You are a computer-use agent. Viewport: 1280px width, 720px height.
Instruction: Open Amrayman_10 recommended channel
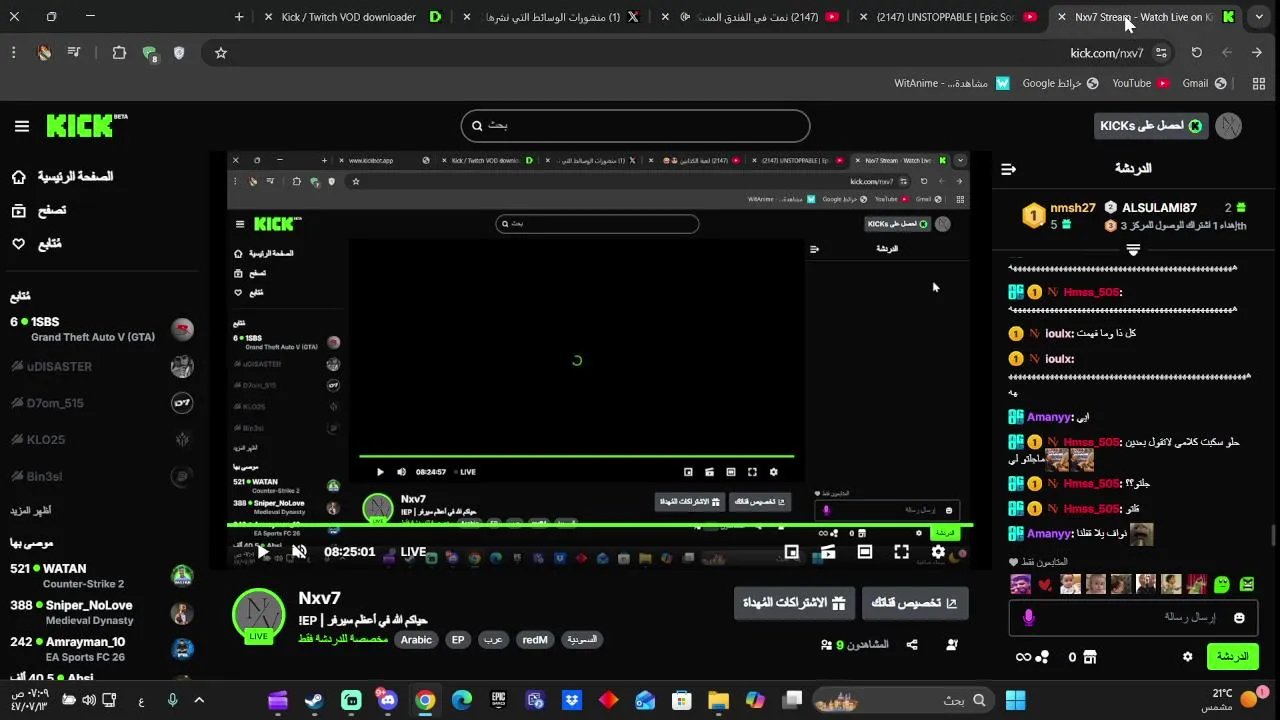100,649
